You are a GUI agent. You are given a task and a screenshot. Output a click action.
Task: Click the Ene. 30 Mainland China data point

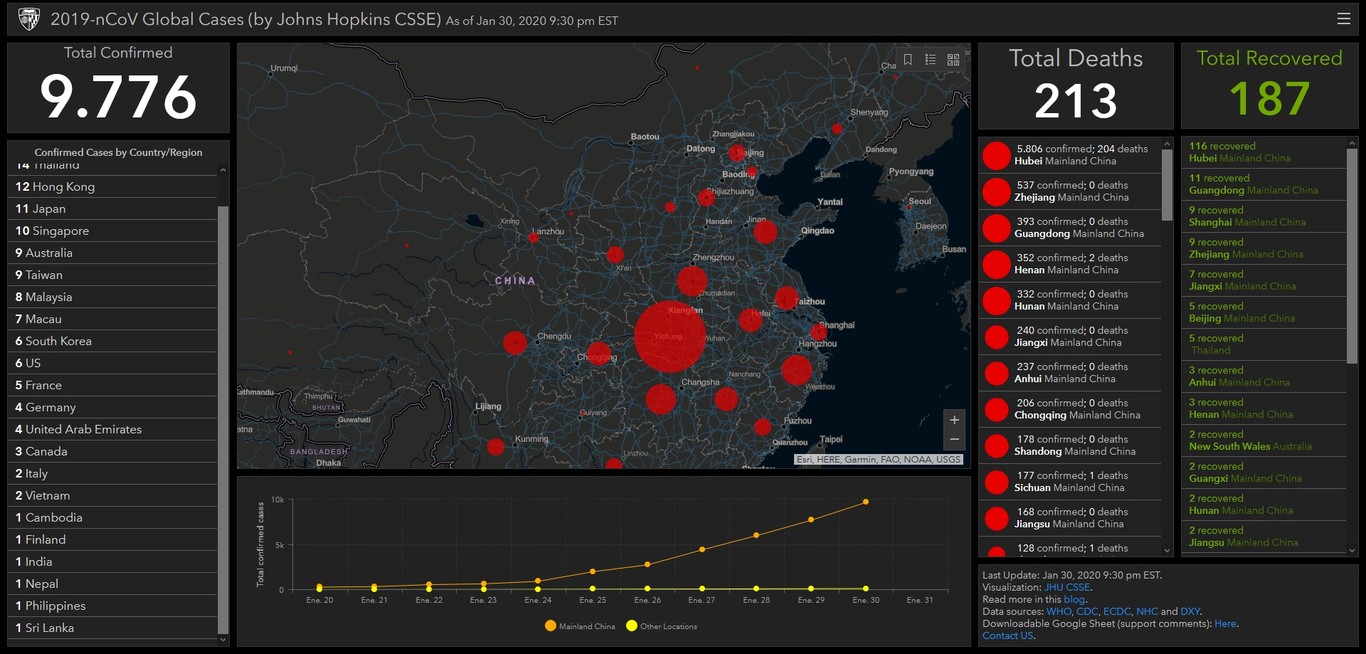point(865,502)
